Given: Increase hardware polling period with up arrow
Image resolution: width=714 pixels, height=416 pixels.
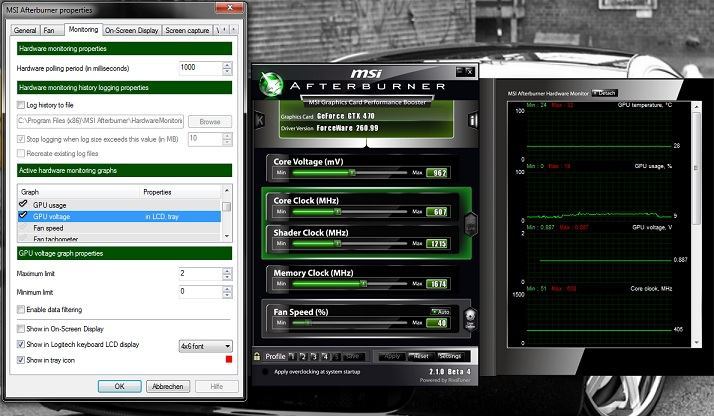Looking at the screenshot, I should point(227,65).
